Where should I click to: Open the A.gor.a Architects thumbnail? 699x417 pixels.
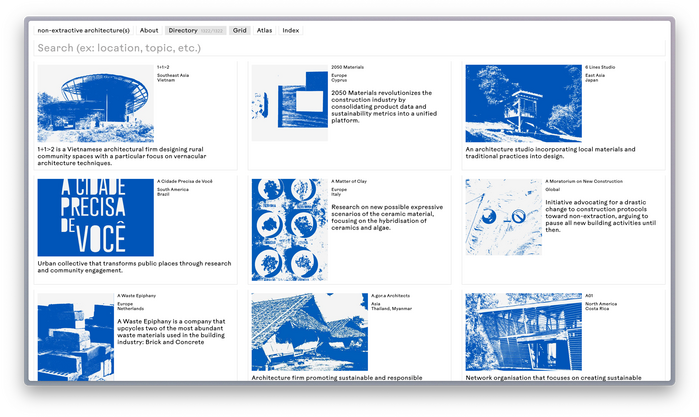(309, 332)
